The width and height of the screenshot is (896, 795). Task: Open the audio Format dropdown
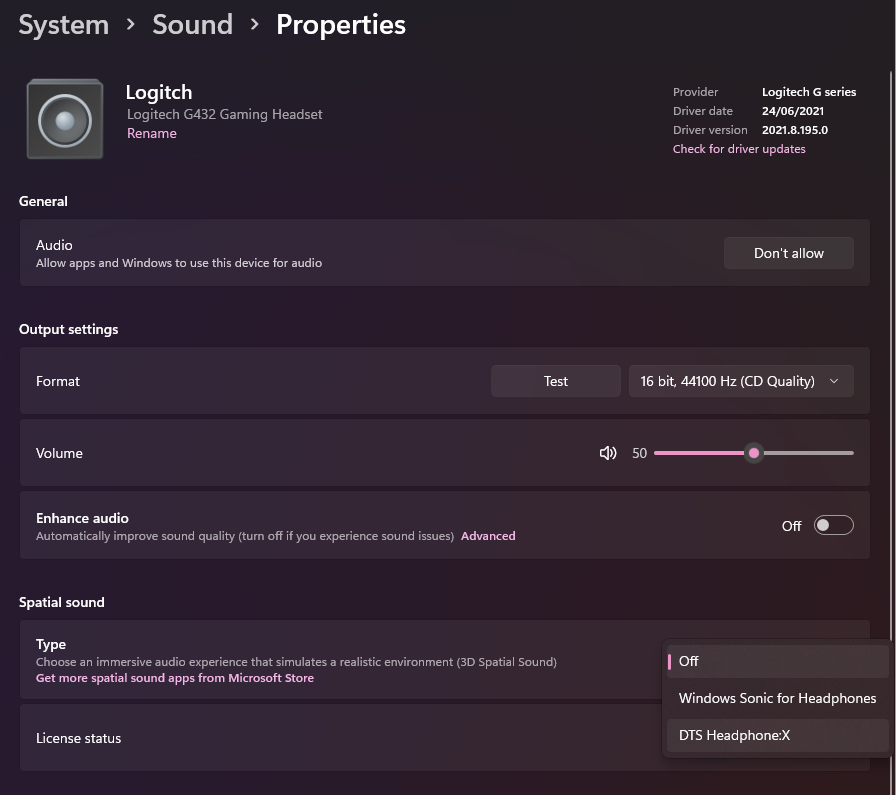point(741,381)
